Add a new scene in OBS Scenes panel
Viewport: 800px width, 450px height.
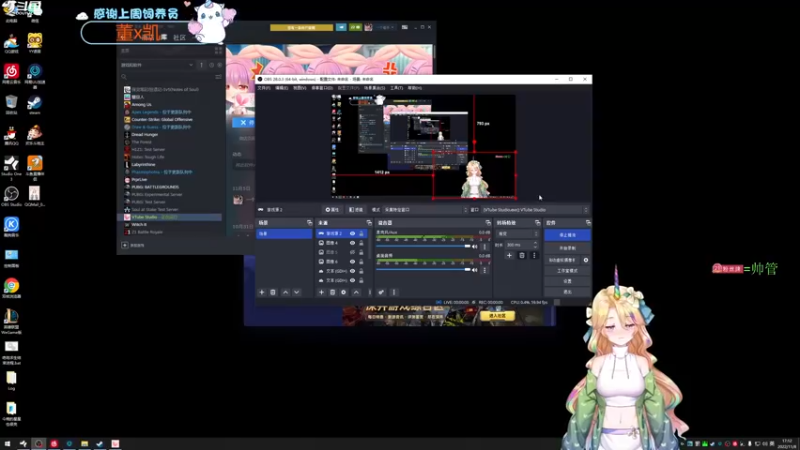(262, 292)
